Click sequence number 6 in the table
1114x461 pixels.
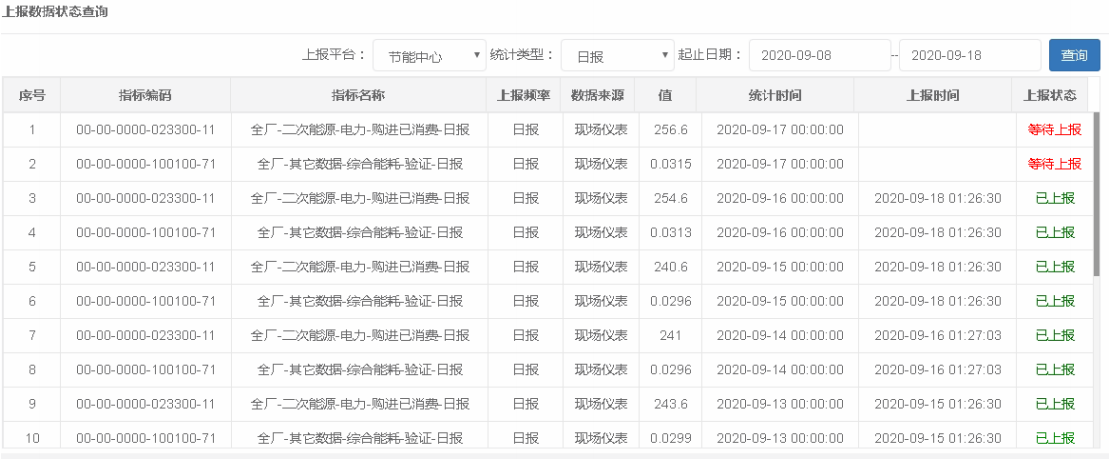pos(32,301)
